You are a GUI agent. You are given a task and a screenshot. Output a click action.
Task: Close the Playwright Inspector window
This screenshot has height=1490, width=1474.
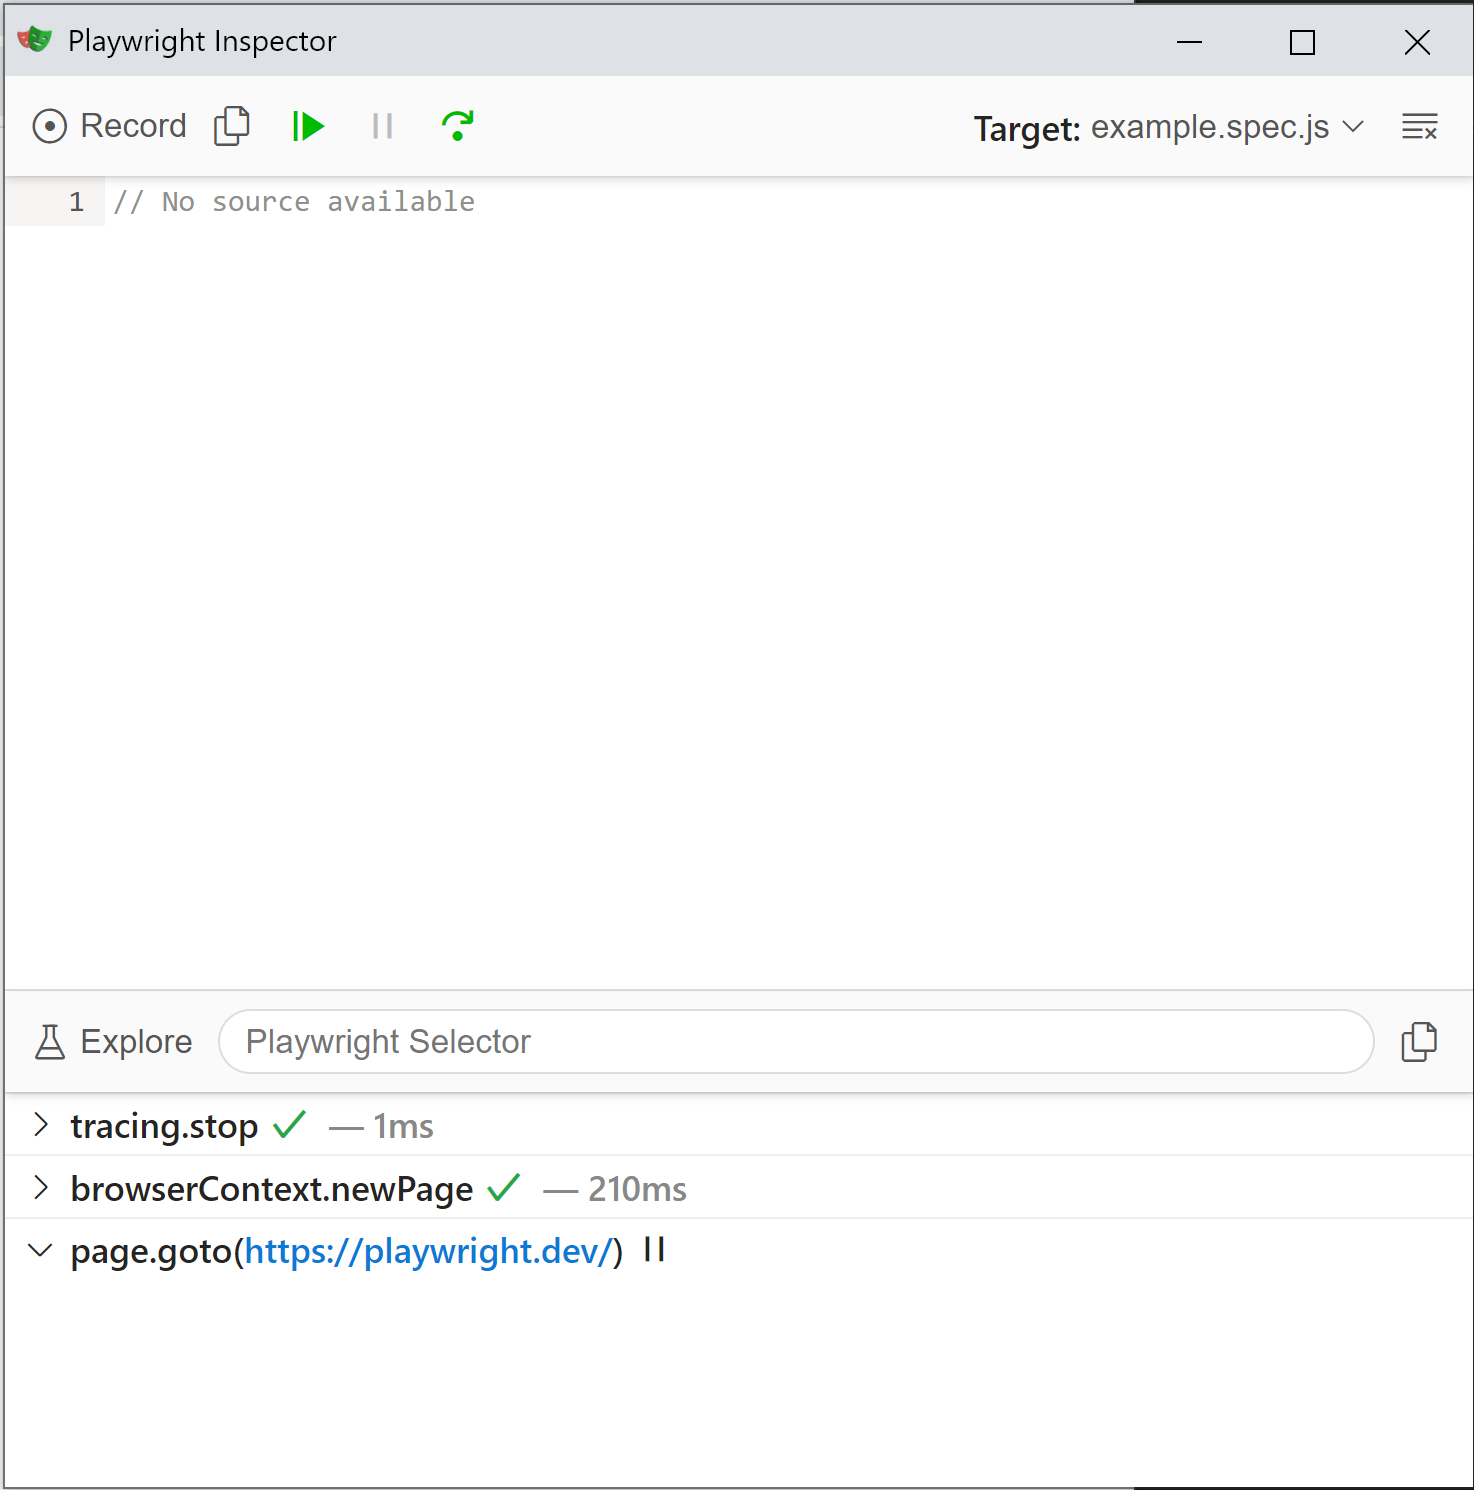pyautogui.click(x=1417, y=42)
